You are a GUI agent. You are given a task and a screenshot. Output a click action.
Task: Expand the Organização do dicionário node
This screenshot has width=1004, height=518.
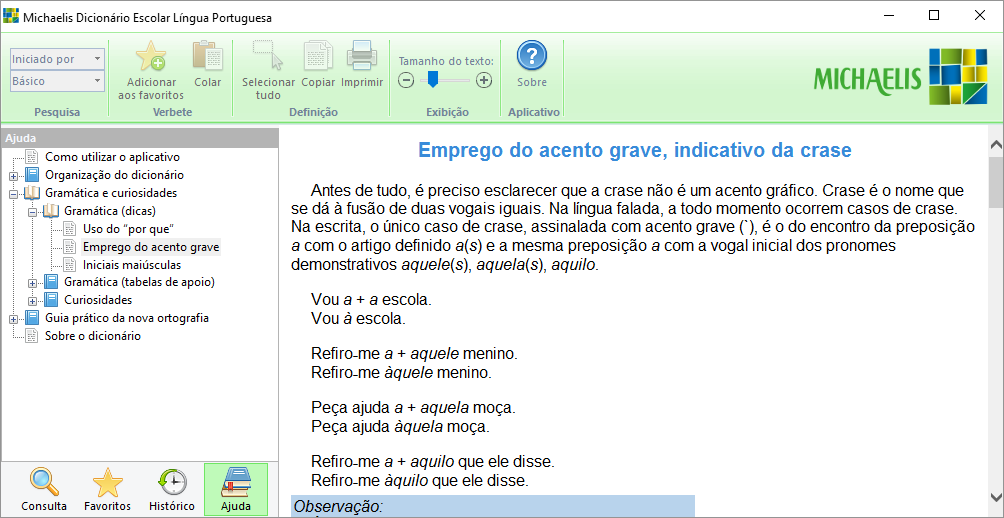13,176
